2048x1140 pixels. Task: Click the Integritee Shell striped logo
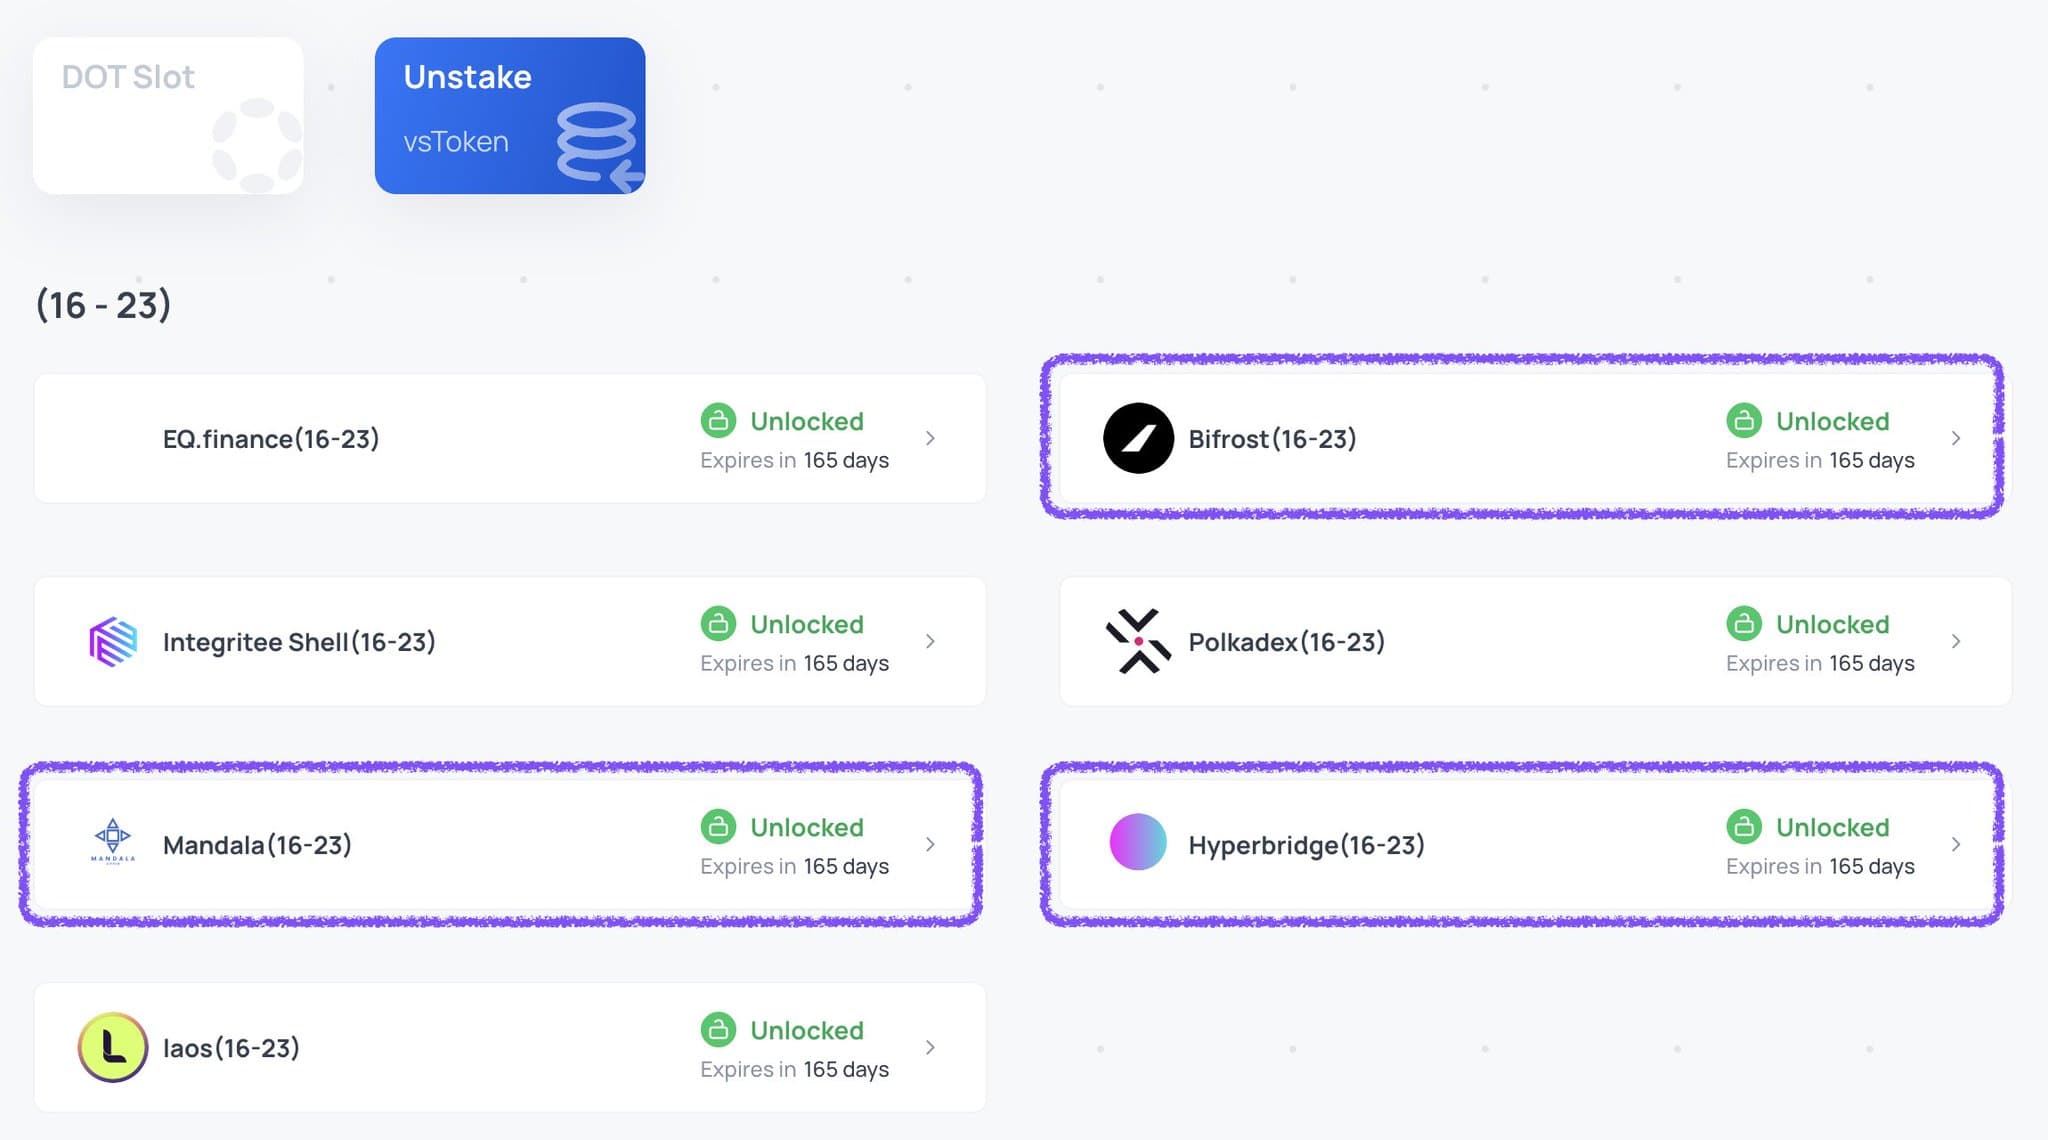click(x=113, y=642)
